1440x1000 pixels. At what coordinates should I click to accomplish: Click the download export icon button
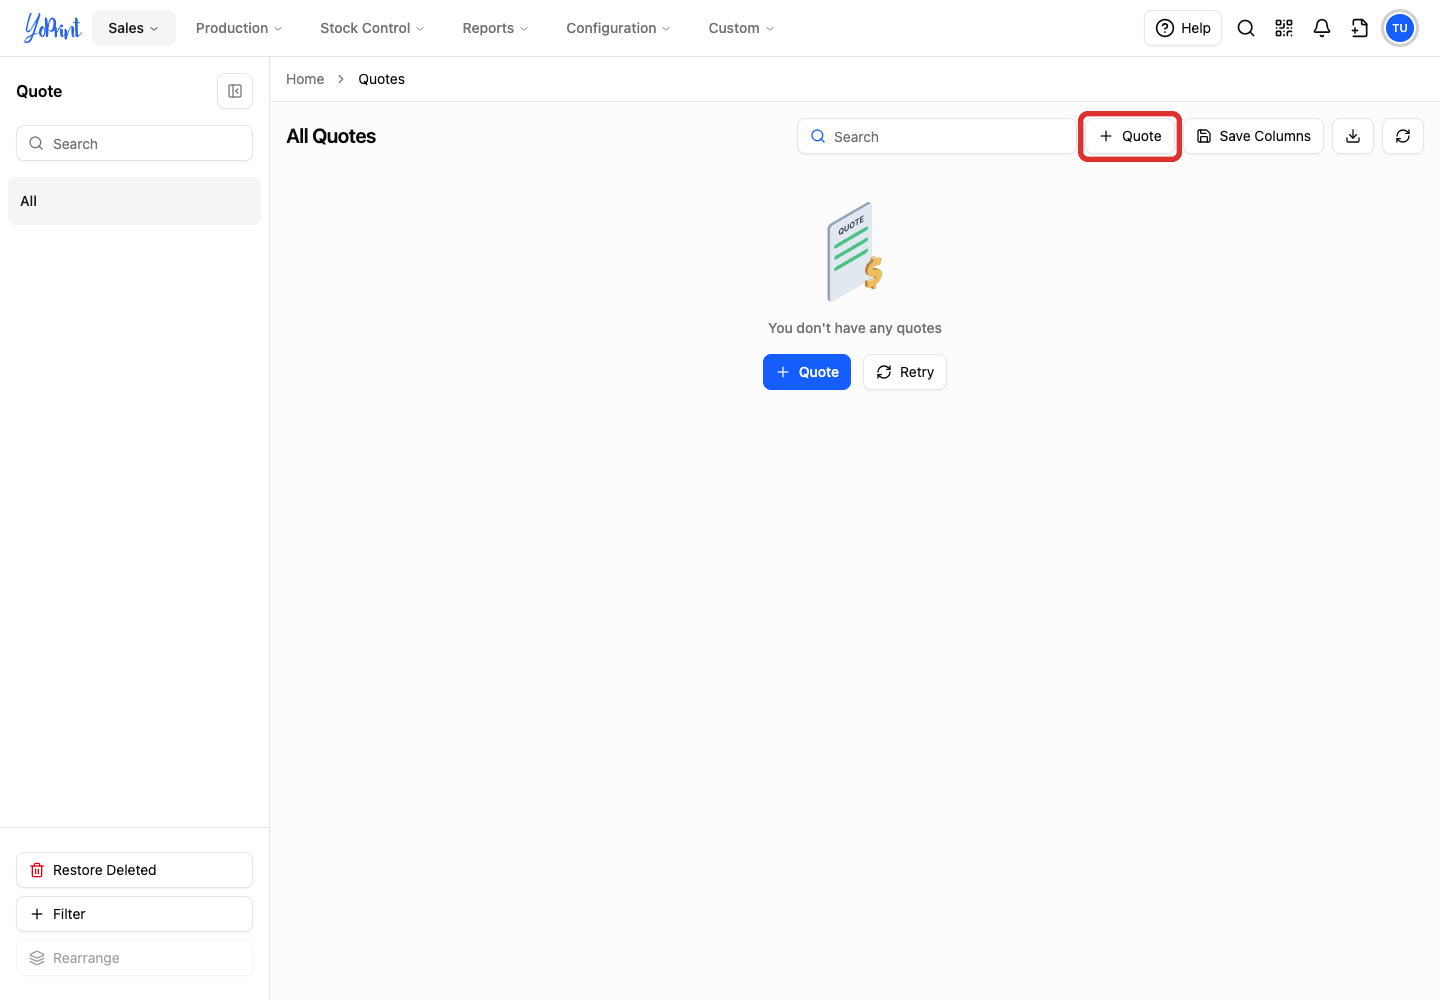tap(1353, 136)
